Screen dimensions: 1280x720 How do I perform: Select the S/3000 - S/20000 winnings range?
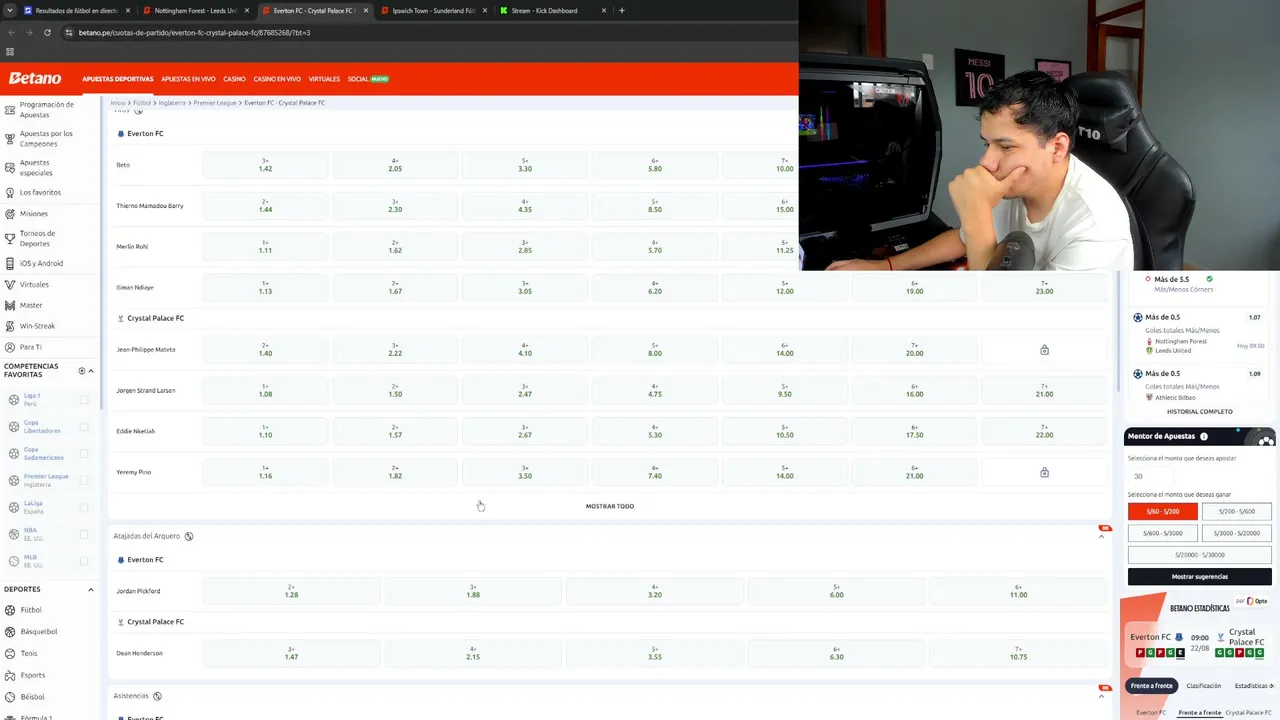point(1237,533)
